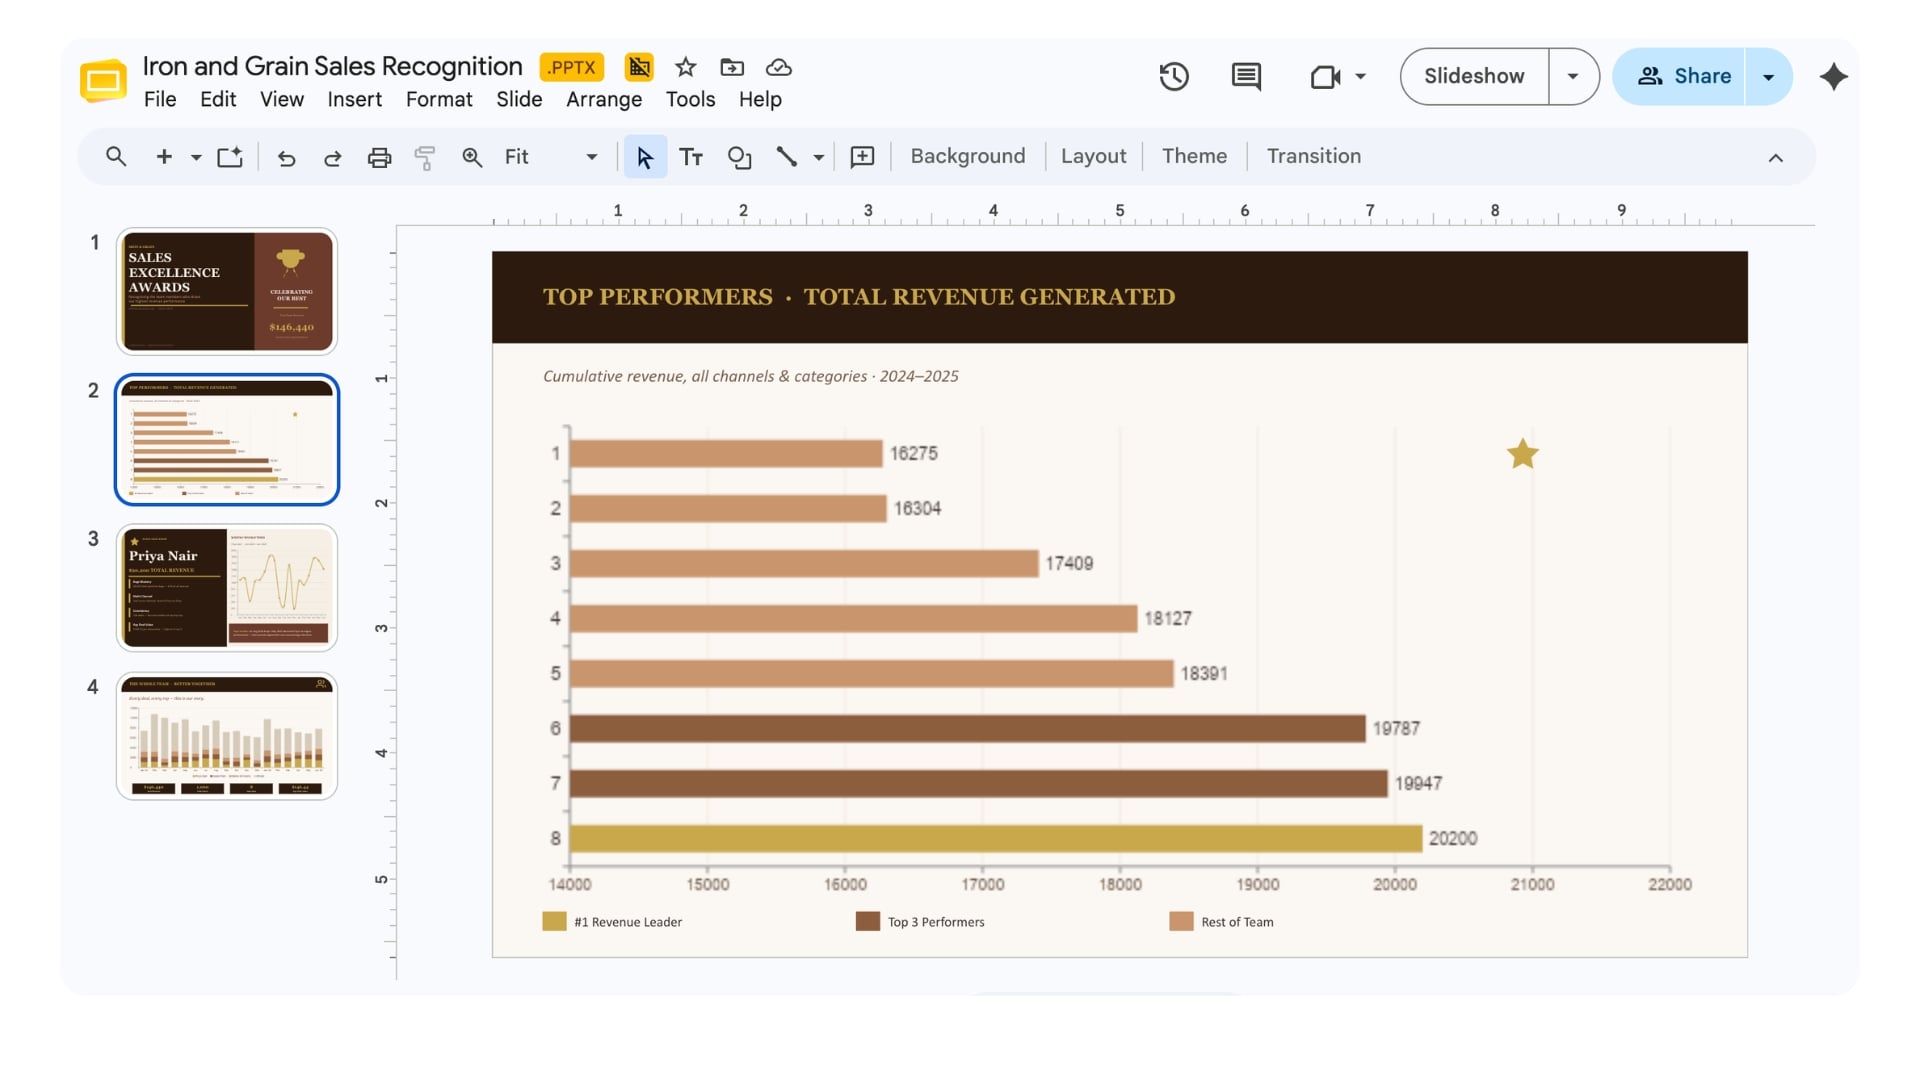Screen dimensions: 1920x1080
Task: Open Slideshow options dropdown arrow
Action: (1573, 76)
